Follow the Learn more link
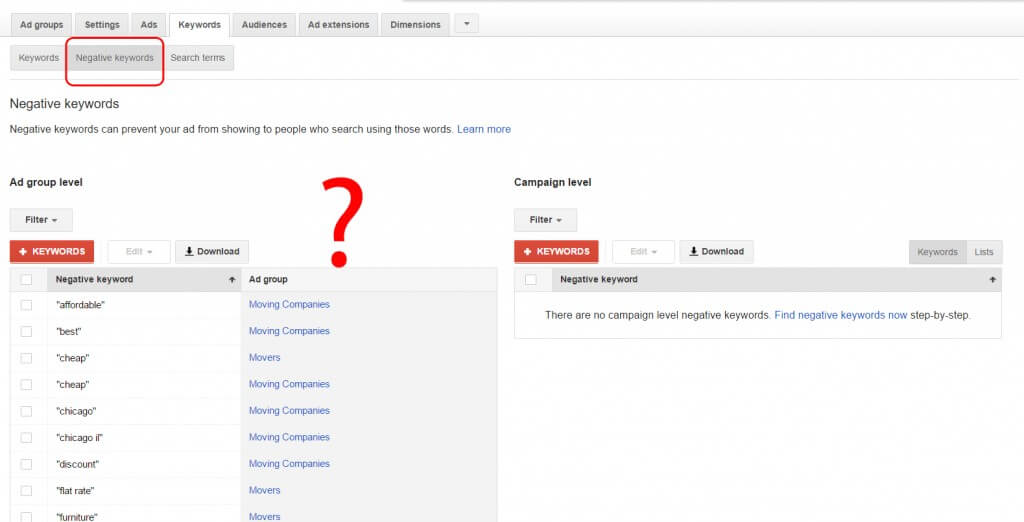1024x522 pixels. click(x=484, y=129)
